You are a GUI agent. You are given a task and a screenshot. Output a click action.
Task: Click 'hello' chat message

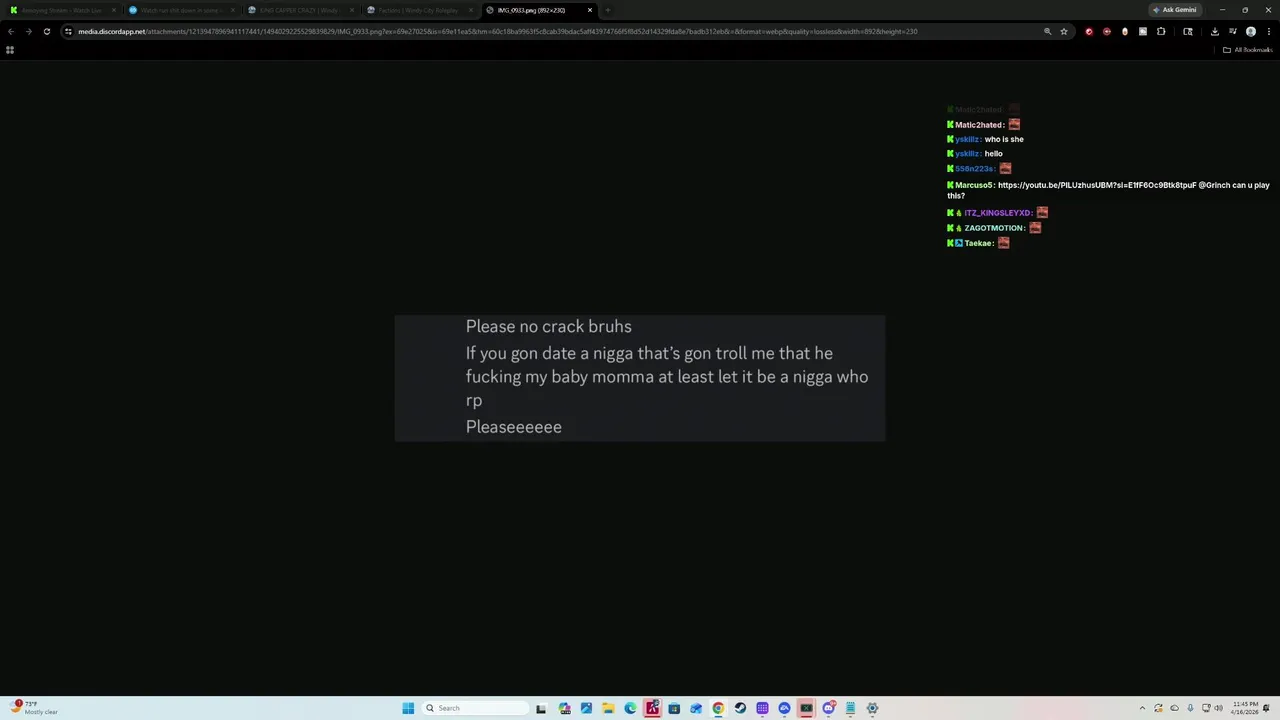coord(993,154)
